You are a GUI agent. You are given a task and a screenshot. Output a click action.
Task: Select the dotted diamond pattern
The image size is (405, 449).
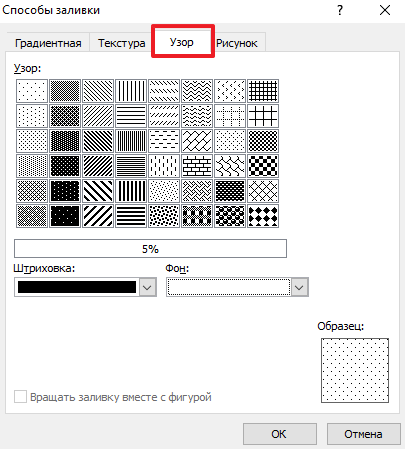[x=230, y=141]
